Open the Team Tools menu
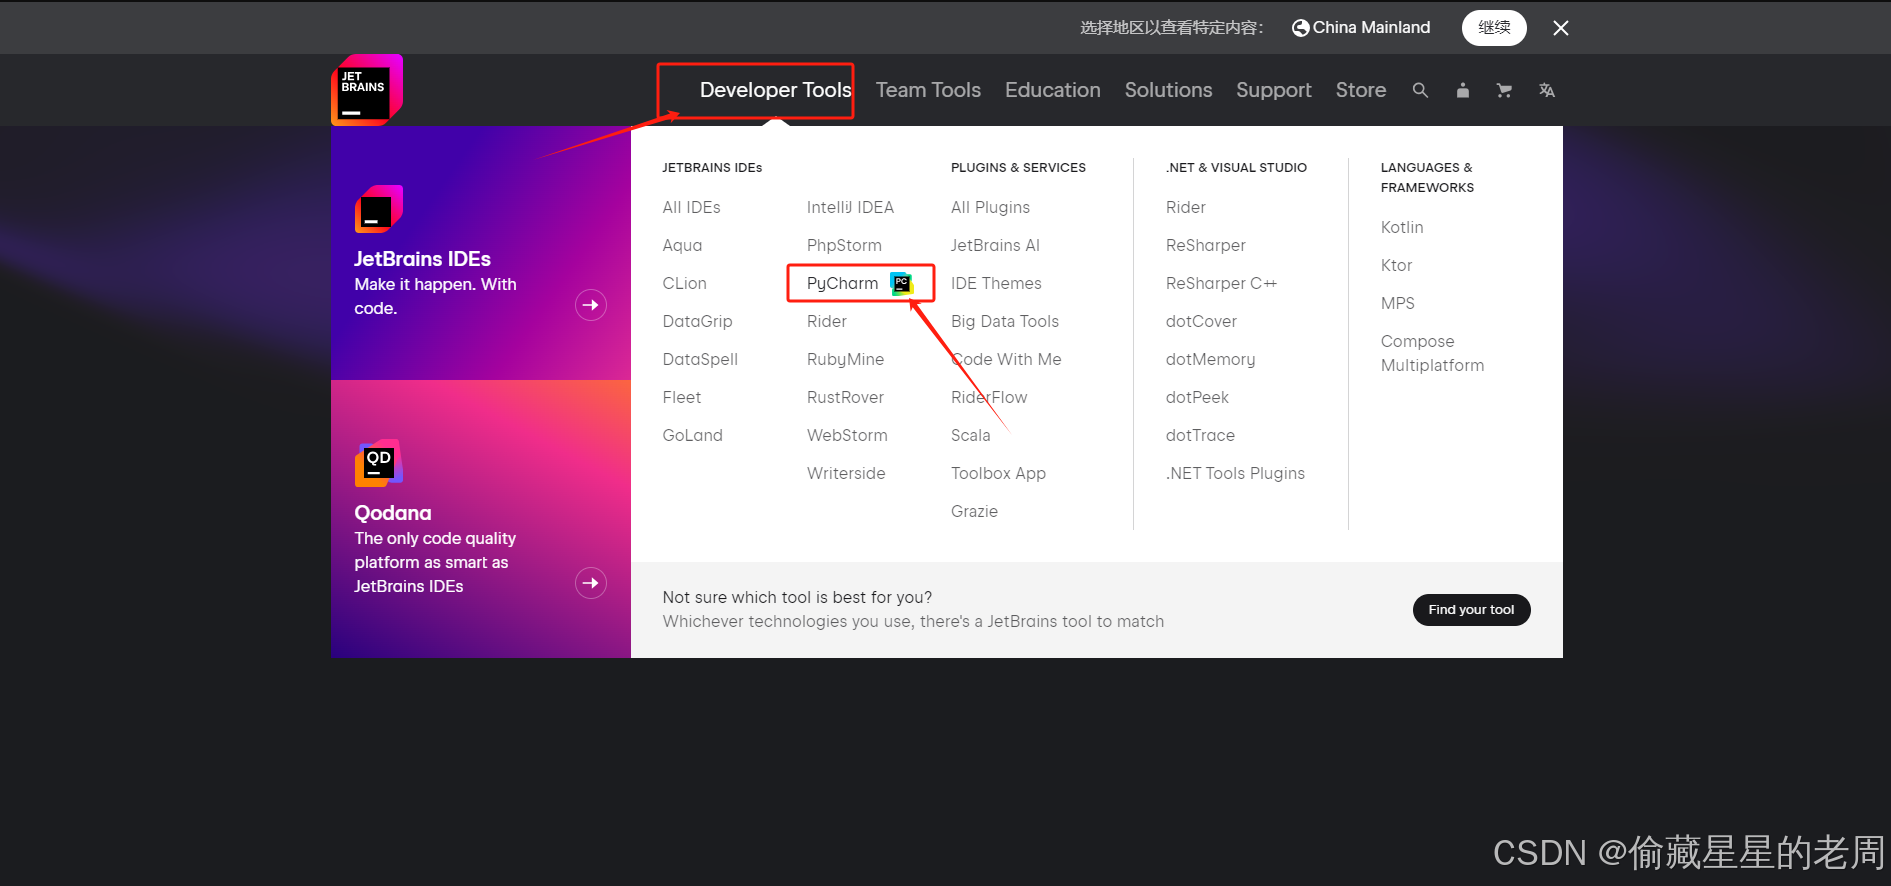The height and width of the screenshot is (886, 1891). (x=928, y=90)
